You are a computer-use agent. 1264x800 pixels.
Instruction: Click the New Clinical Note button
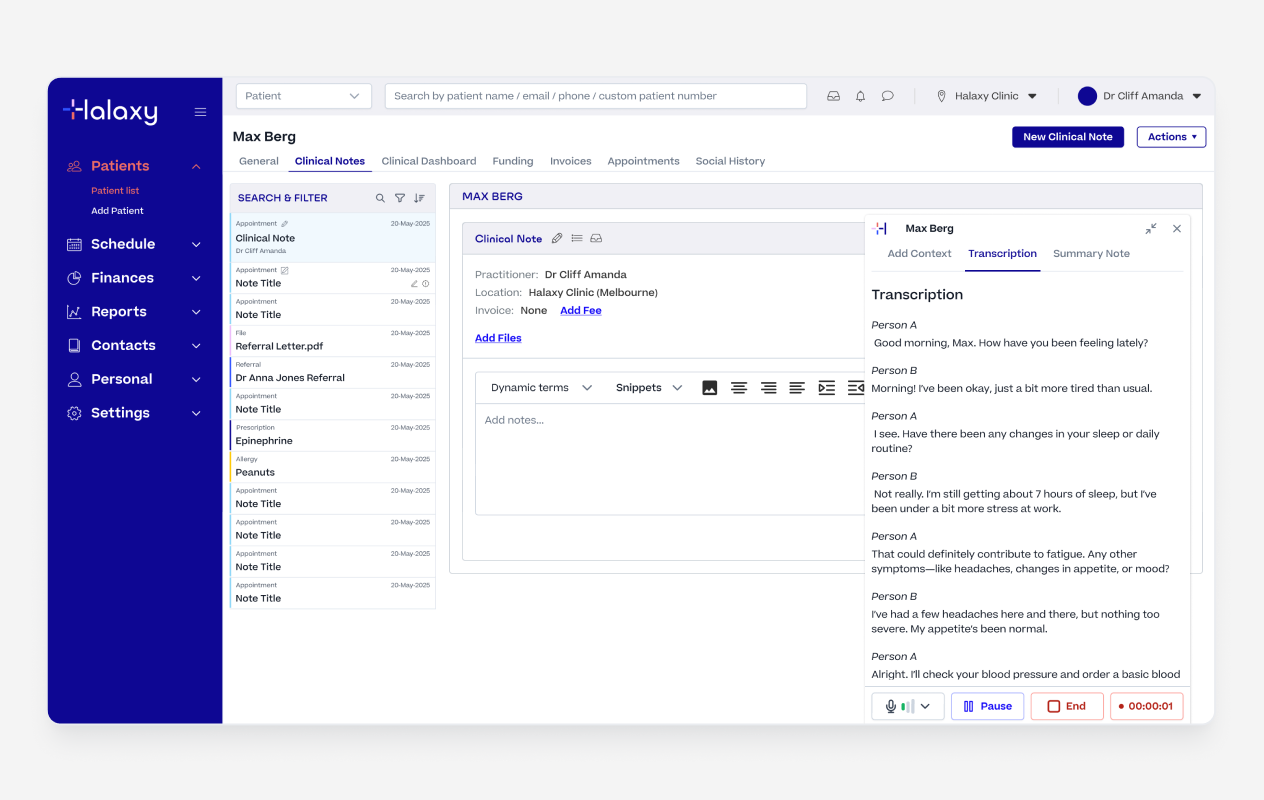coord(1068,137)
